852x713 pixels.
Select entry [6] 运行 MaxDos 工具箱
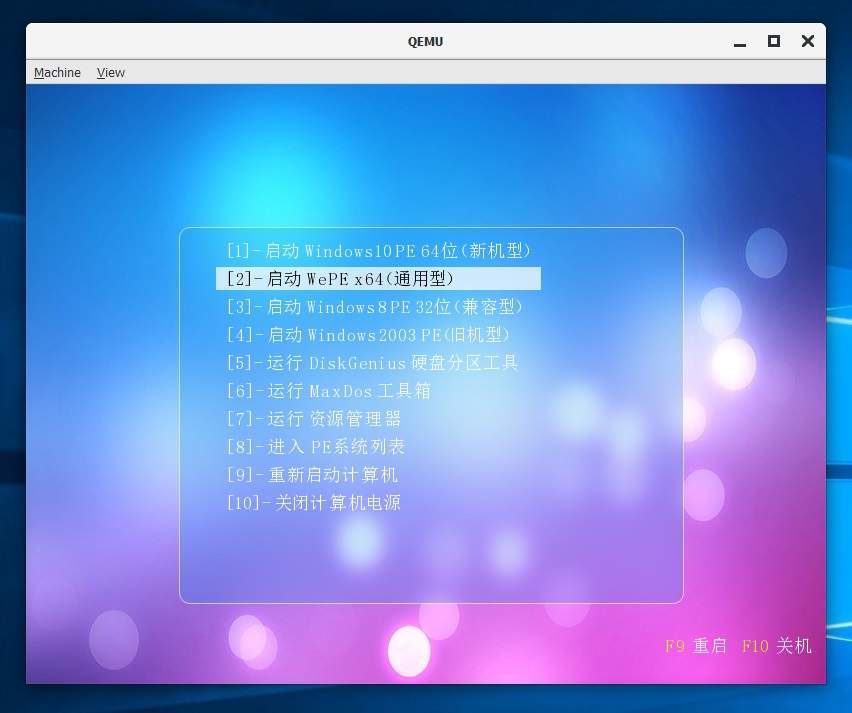(x=329, y=391)
